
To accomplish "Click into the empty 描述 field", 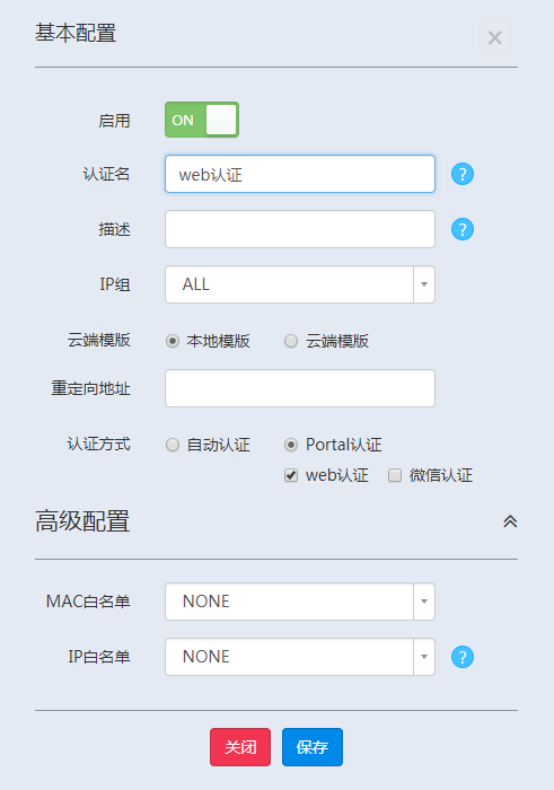I will [x=300, y=229].
